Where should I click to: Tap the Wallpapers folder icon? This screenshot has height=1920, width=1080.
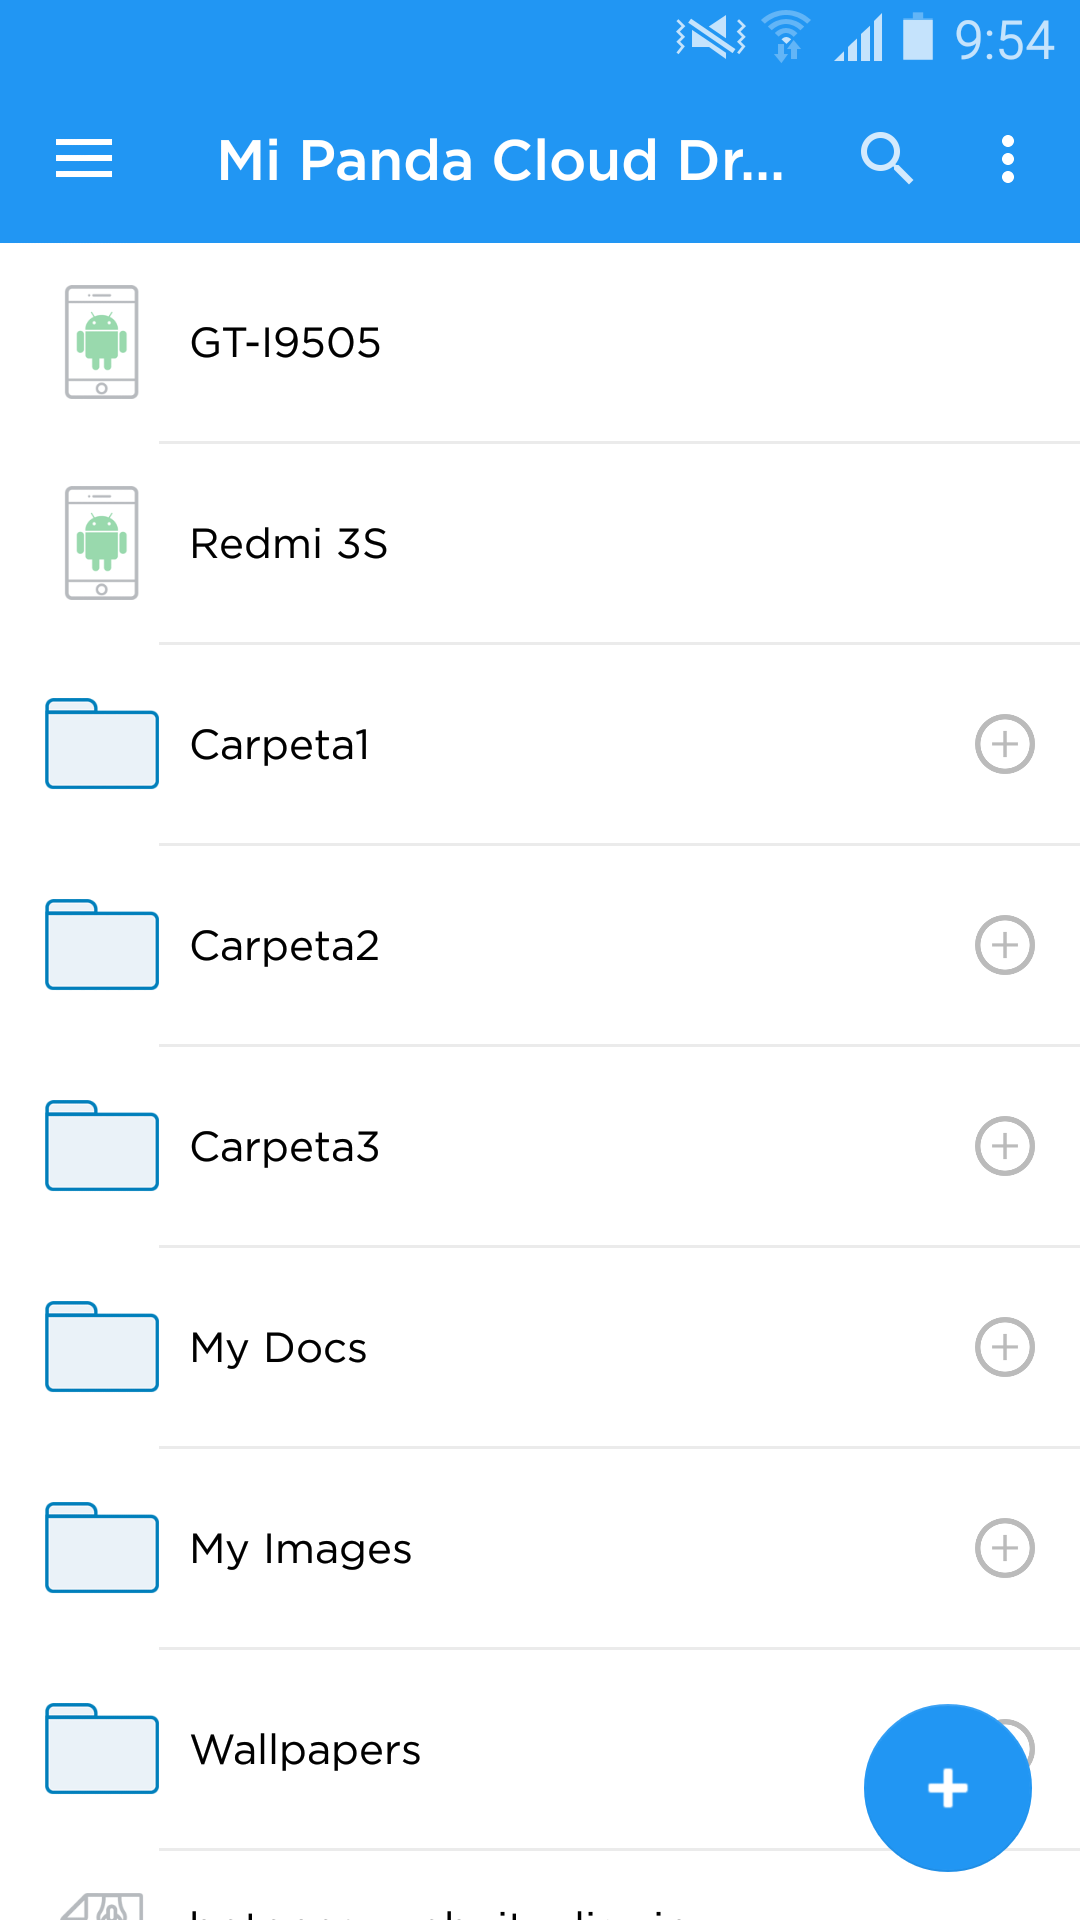pyautogui.click(x=102, y=1749)
